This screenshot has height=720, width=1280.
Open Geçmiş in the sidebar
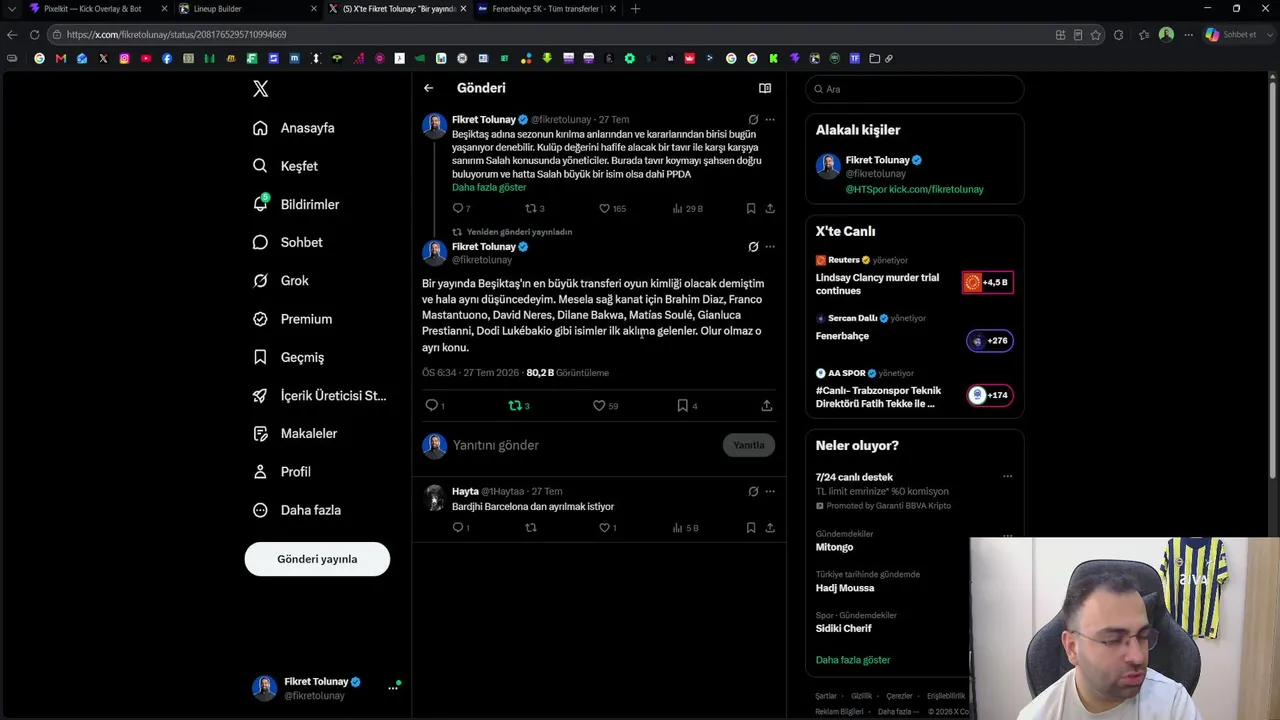point(288,357)
